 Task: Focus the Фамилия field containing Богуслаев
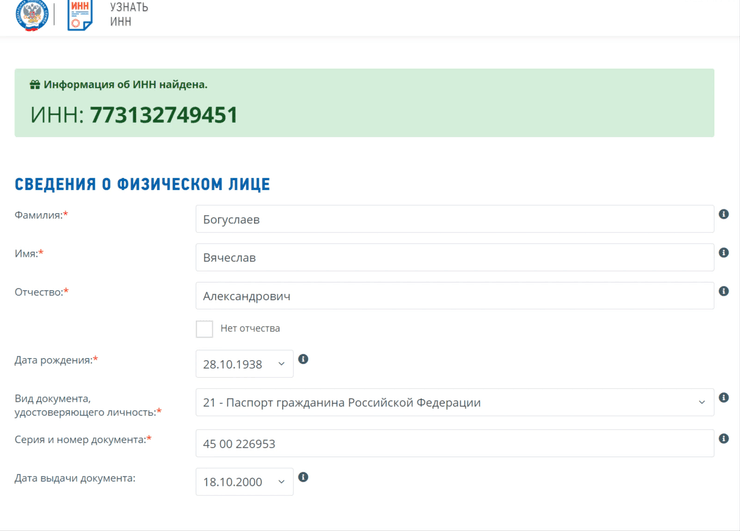(454, 219)
